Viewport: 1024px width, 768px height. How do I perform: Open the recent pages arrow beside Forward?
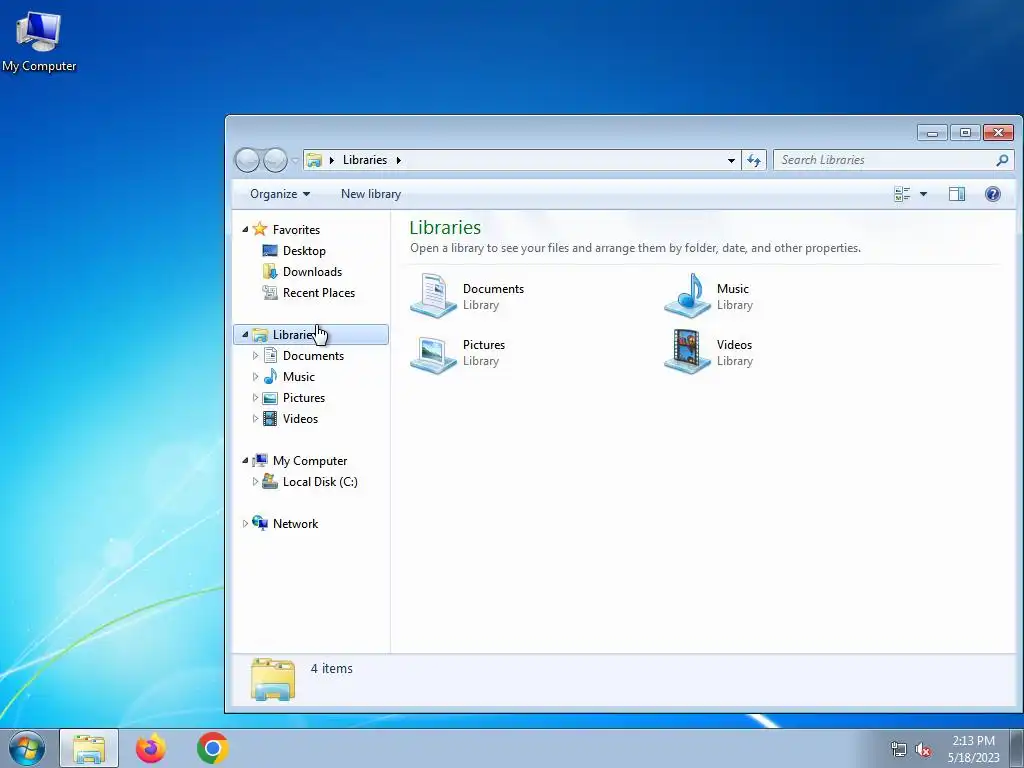coord(295,160)
